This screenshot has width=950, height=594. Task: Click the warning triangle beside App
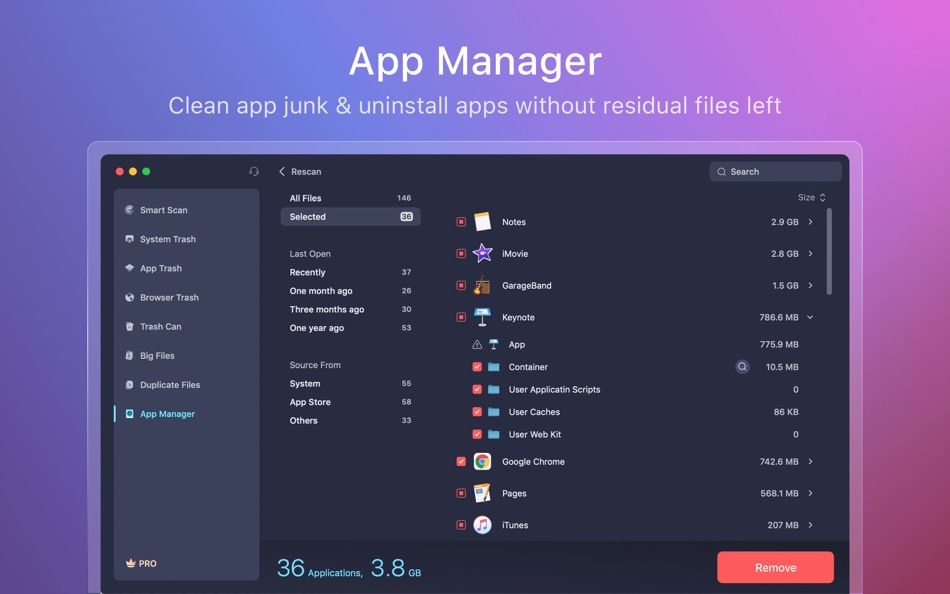pos(477,344)
